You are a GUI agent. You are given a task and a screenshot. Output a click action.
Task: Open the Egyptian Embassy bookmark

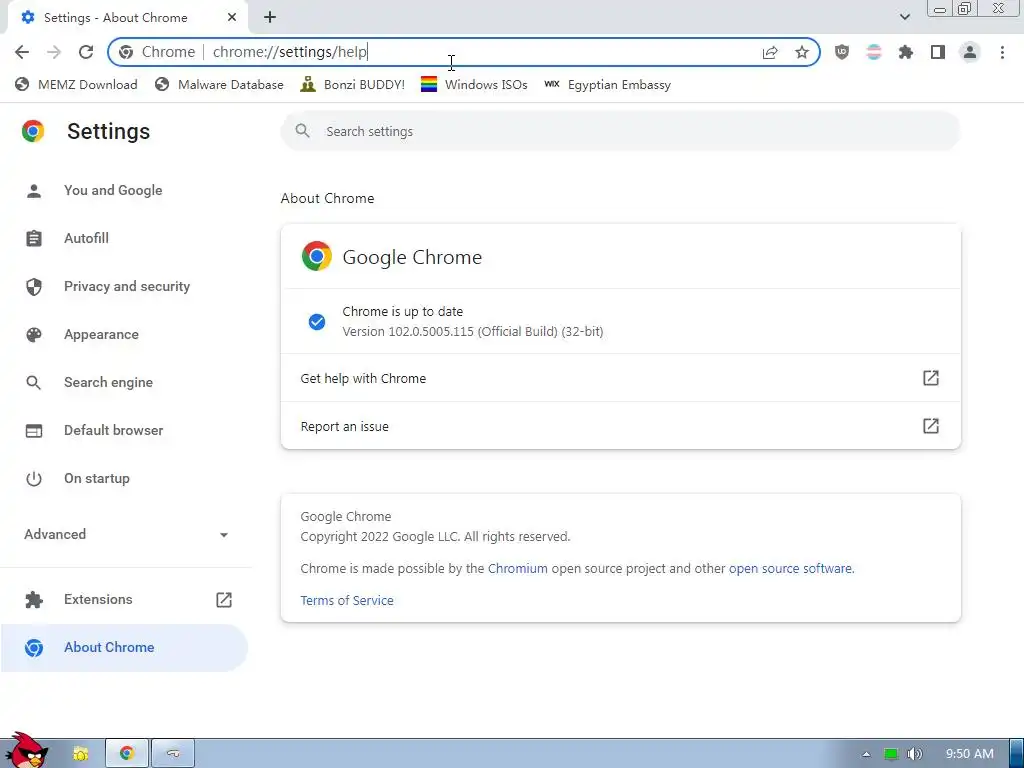point(607,85)
